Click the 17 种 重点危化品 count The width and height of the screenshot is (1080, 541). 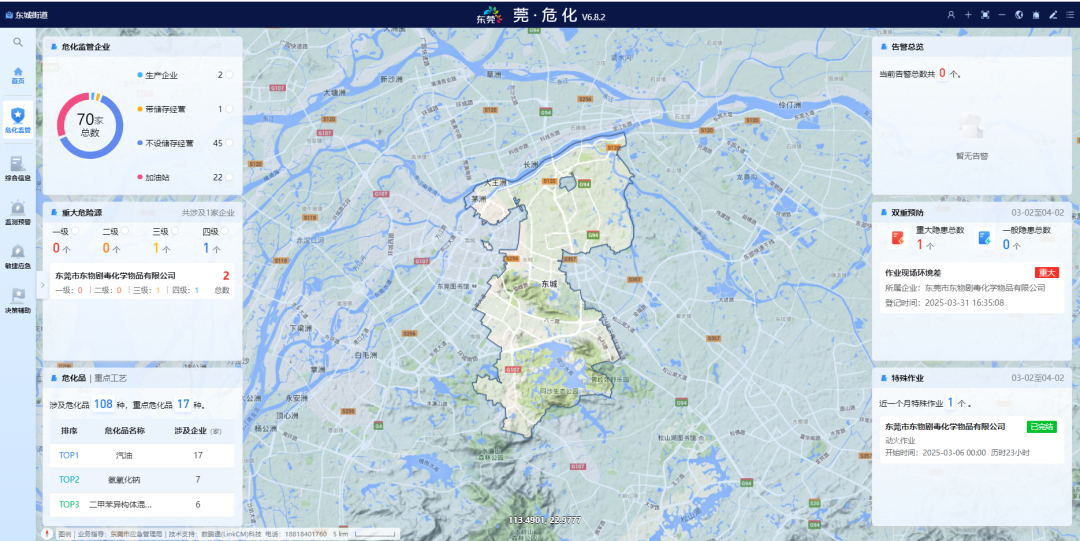click(x=183, y=405)
